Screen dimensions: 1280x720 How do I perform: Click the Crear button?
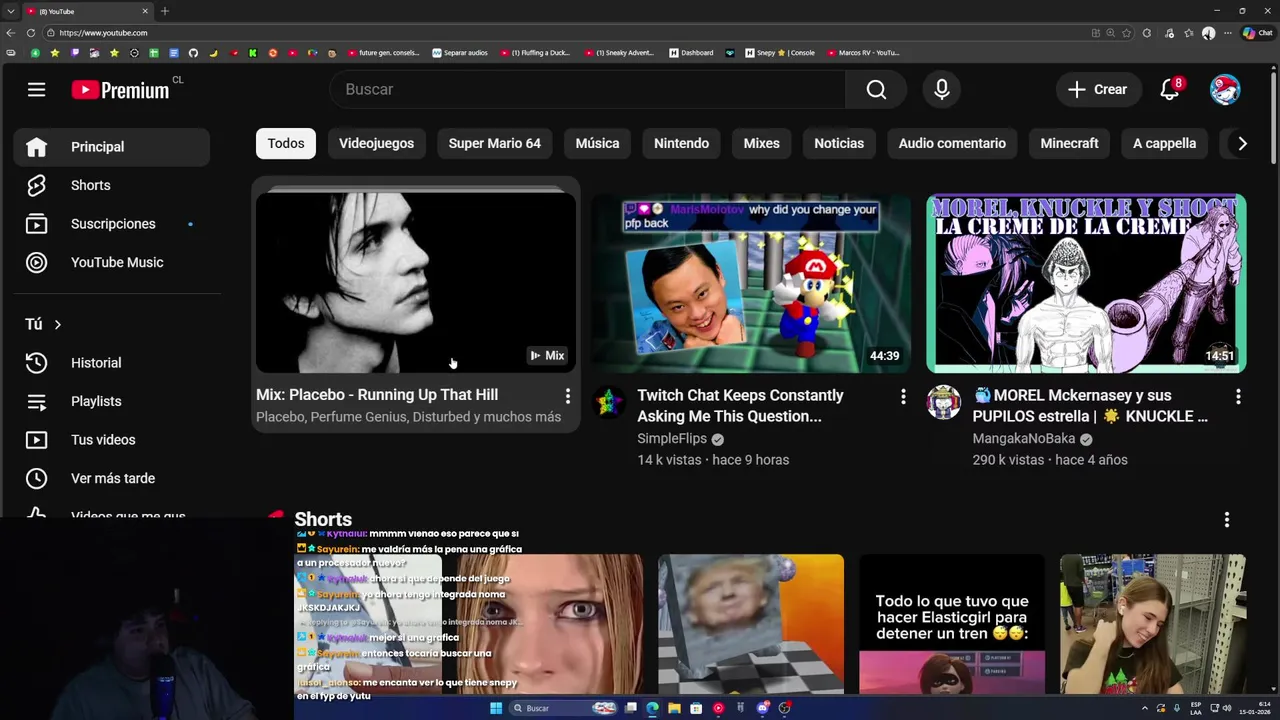coord(1099,90)
